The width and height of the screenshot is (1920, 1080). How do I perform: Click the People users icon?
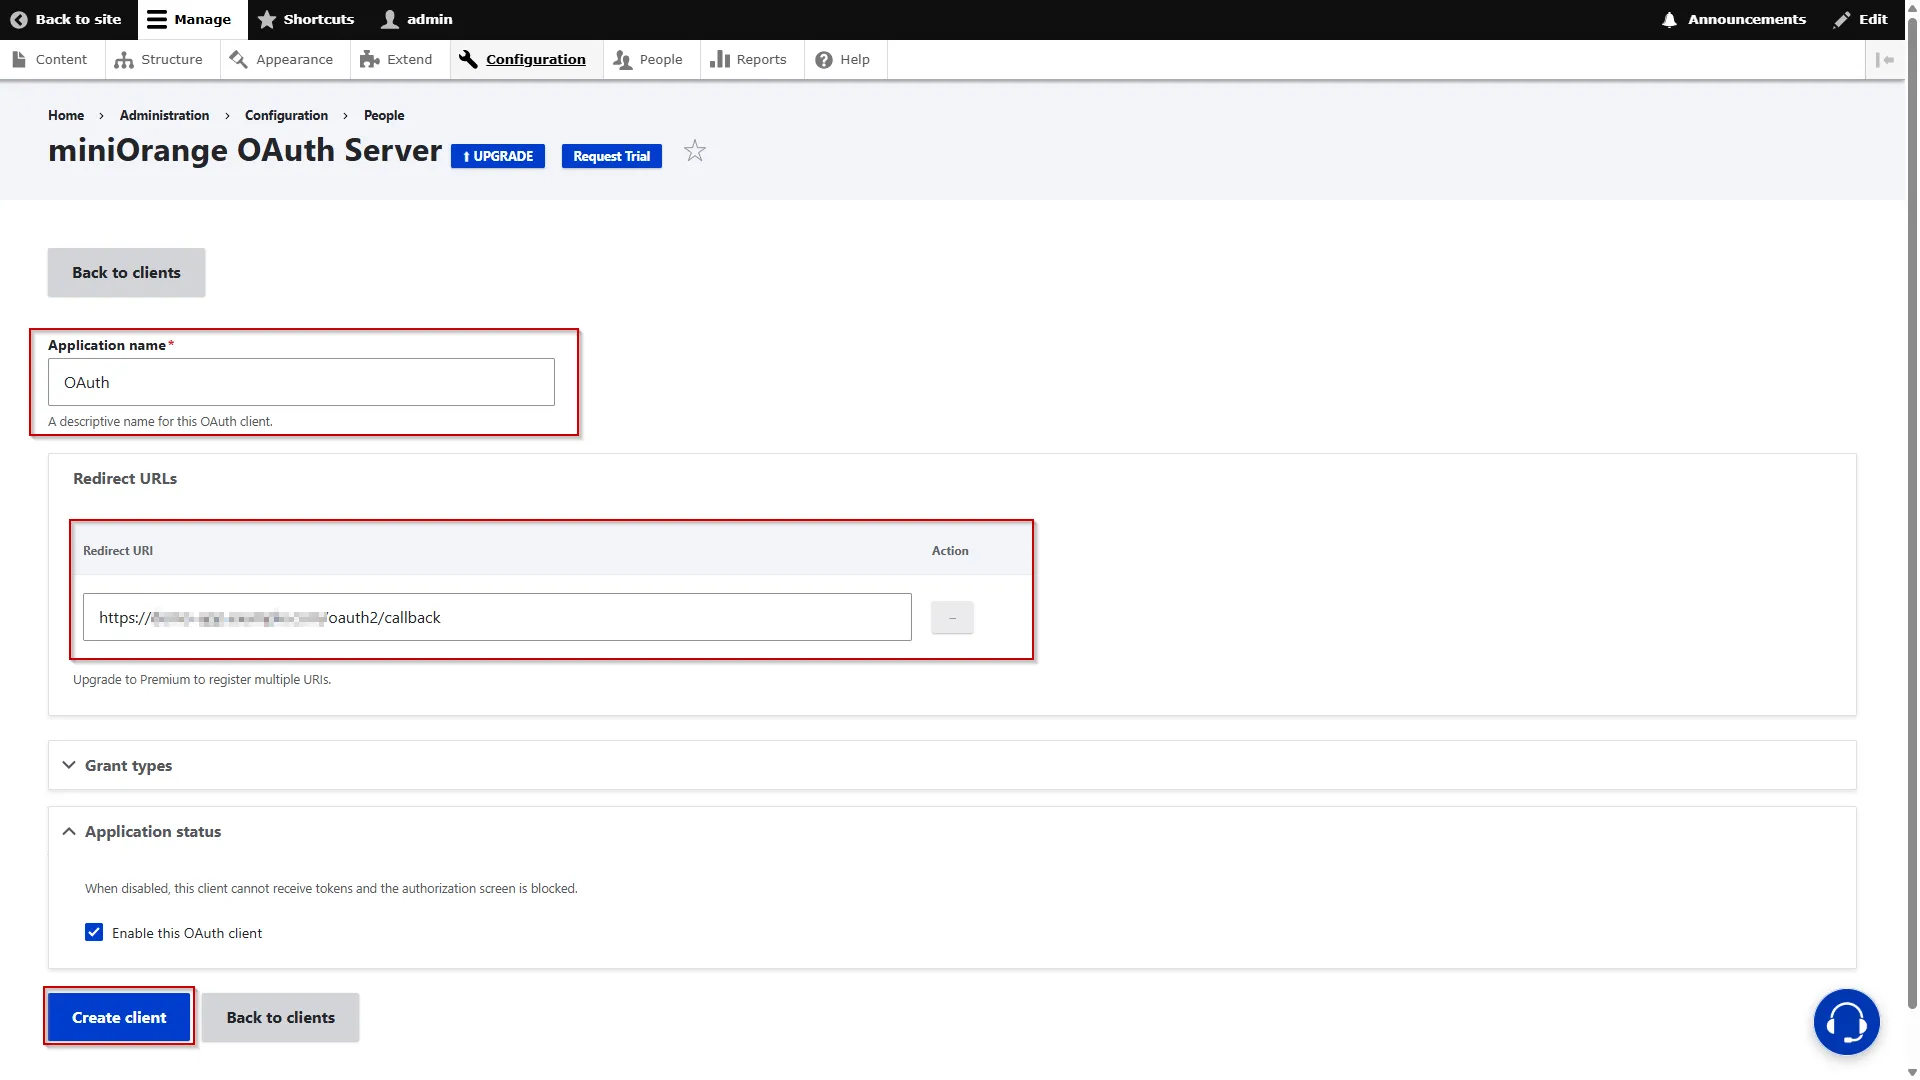tap(622, 60)
